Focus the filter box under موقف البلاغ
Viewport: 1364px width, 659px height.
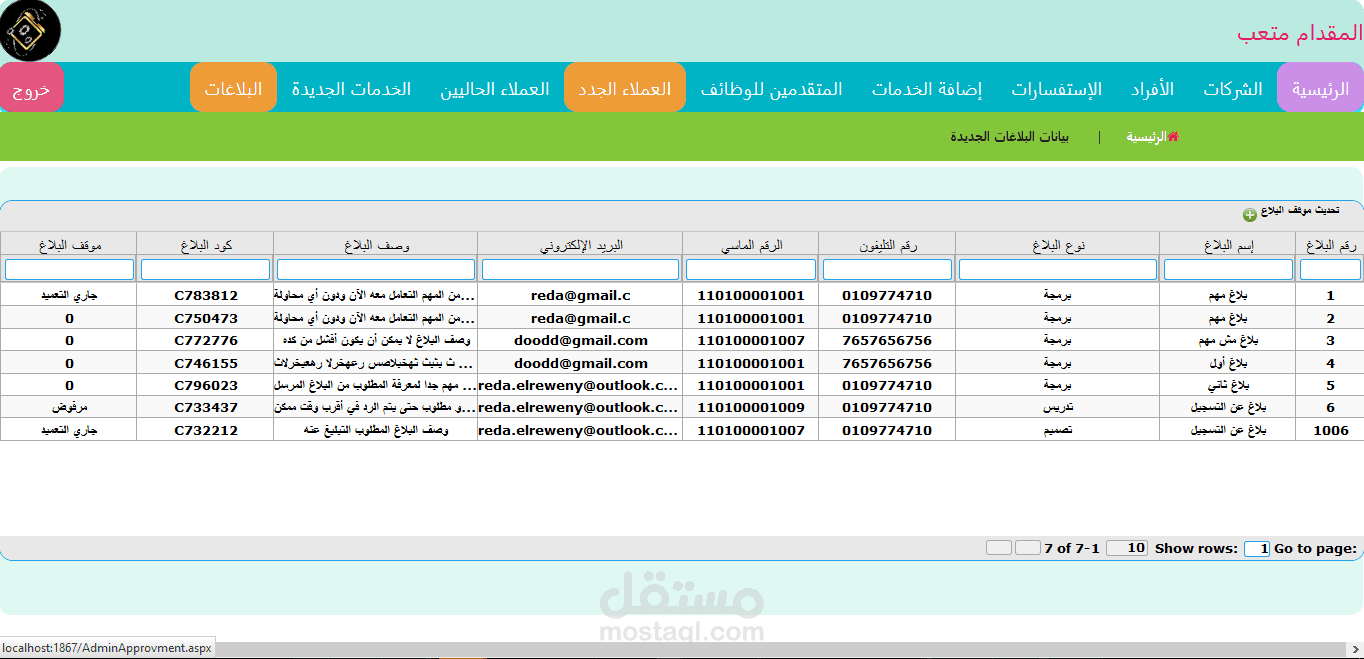coord(69,270)
